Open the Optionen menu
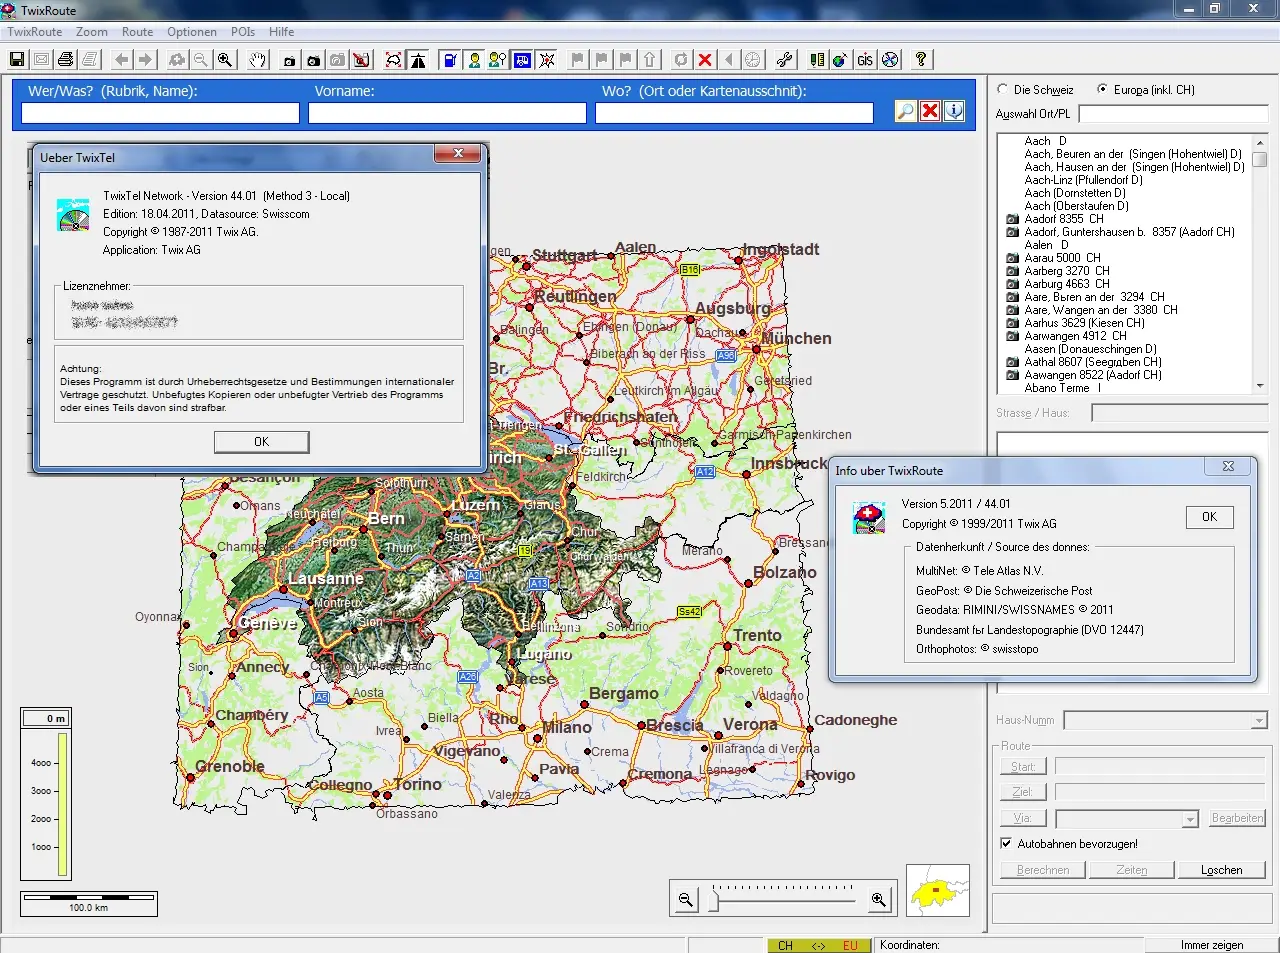This screenshot has width=1280, height=953. pyautogui.click(x=192, y=31)
